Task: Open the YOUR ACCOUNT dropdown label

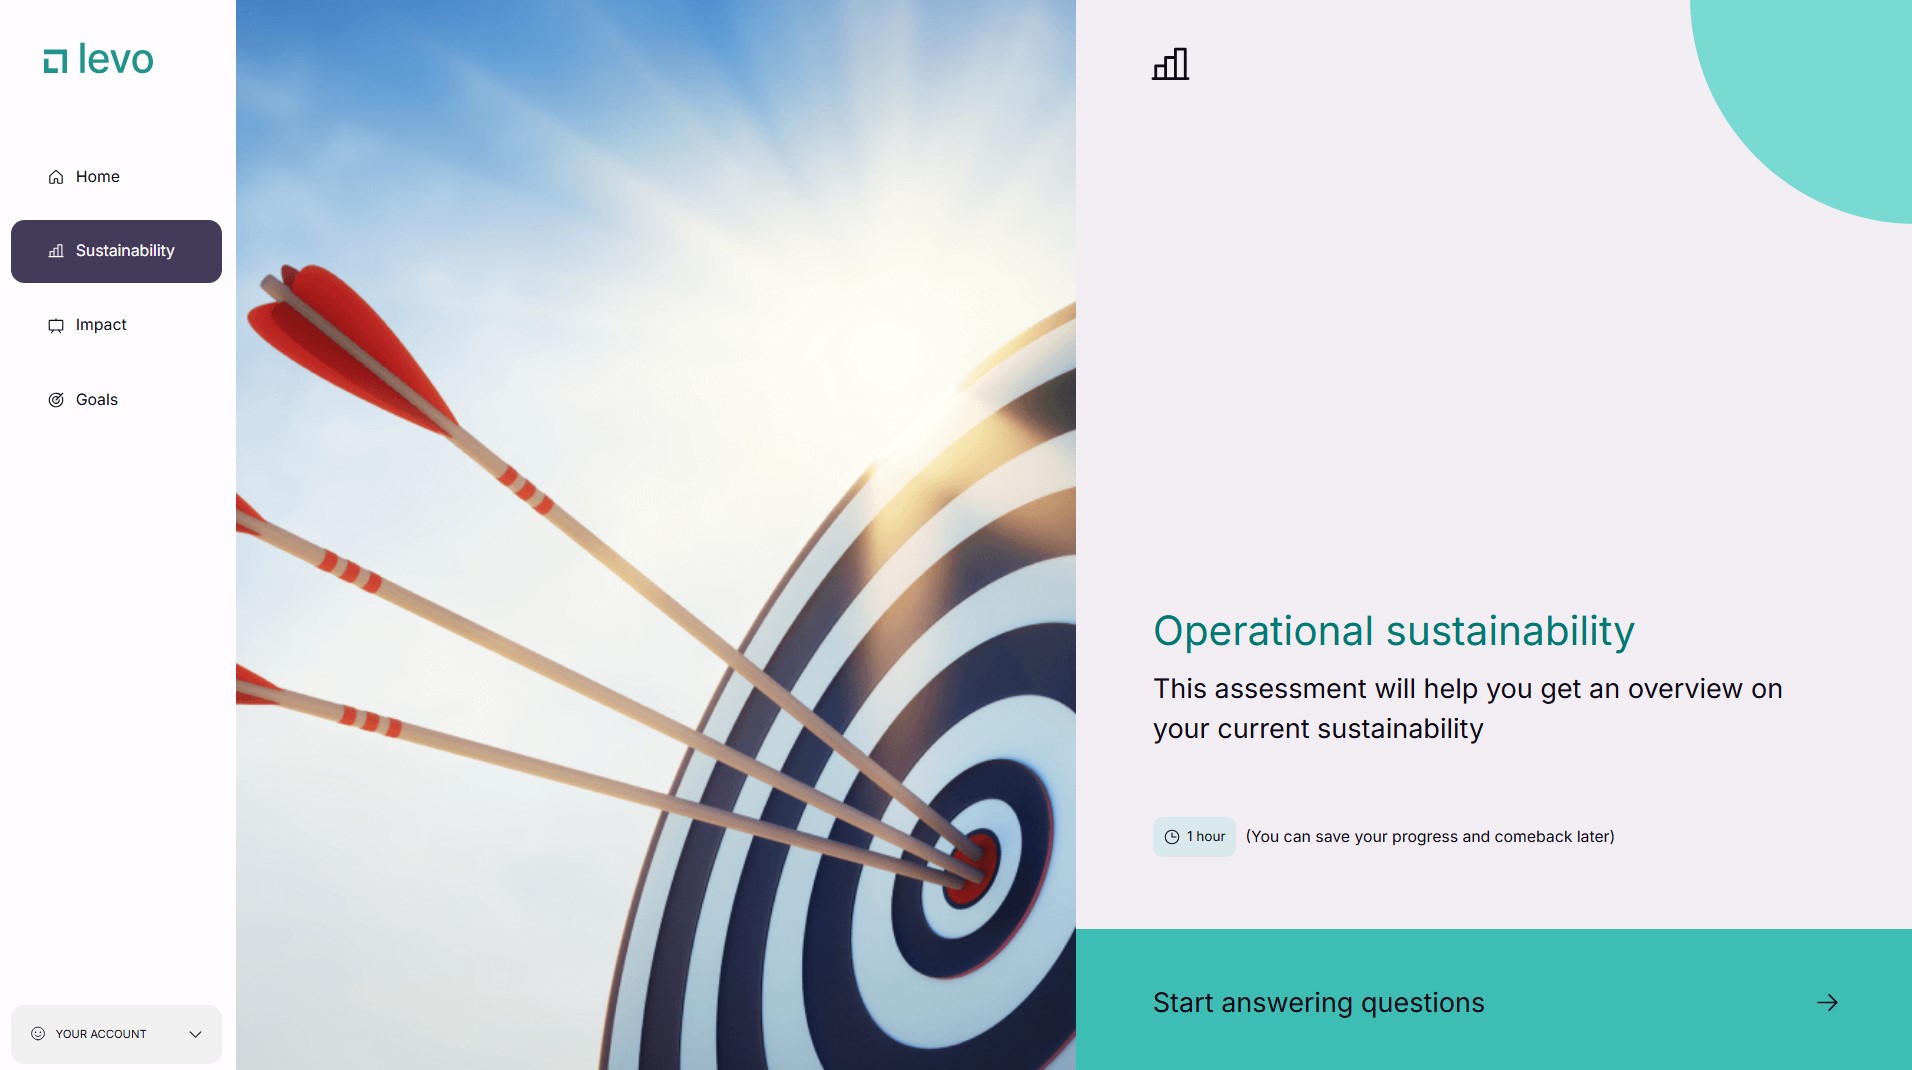Action: pyautogui.click(x=101, y=1034)
